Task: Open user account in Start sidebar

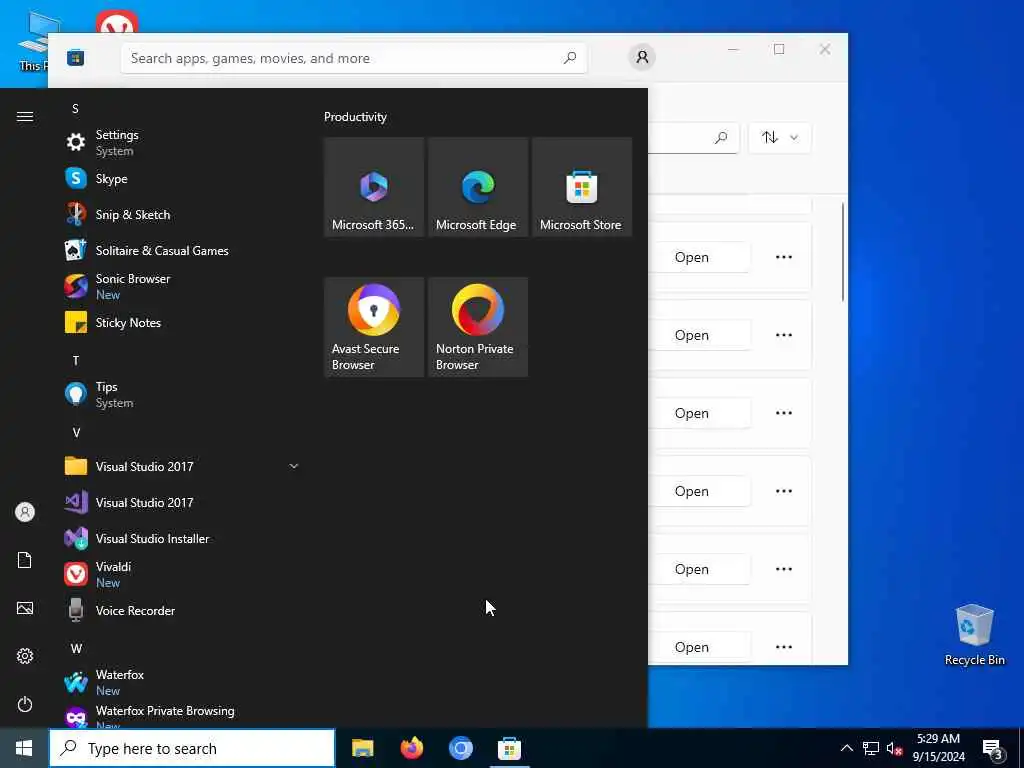Action: point(25,512)
